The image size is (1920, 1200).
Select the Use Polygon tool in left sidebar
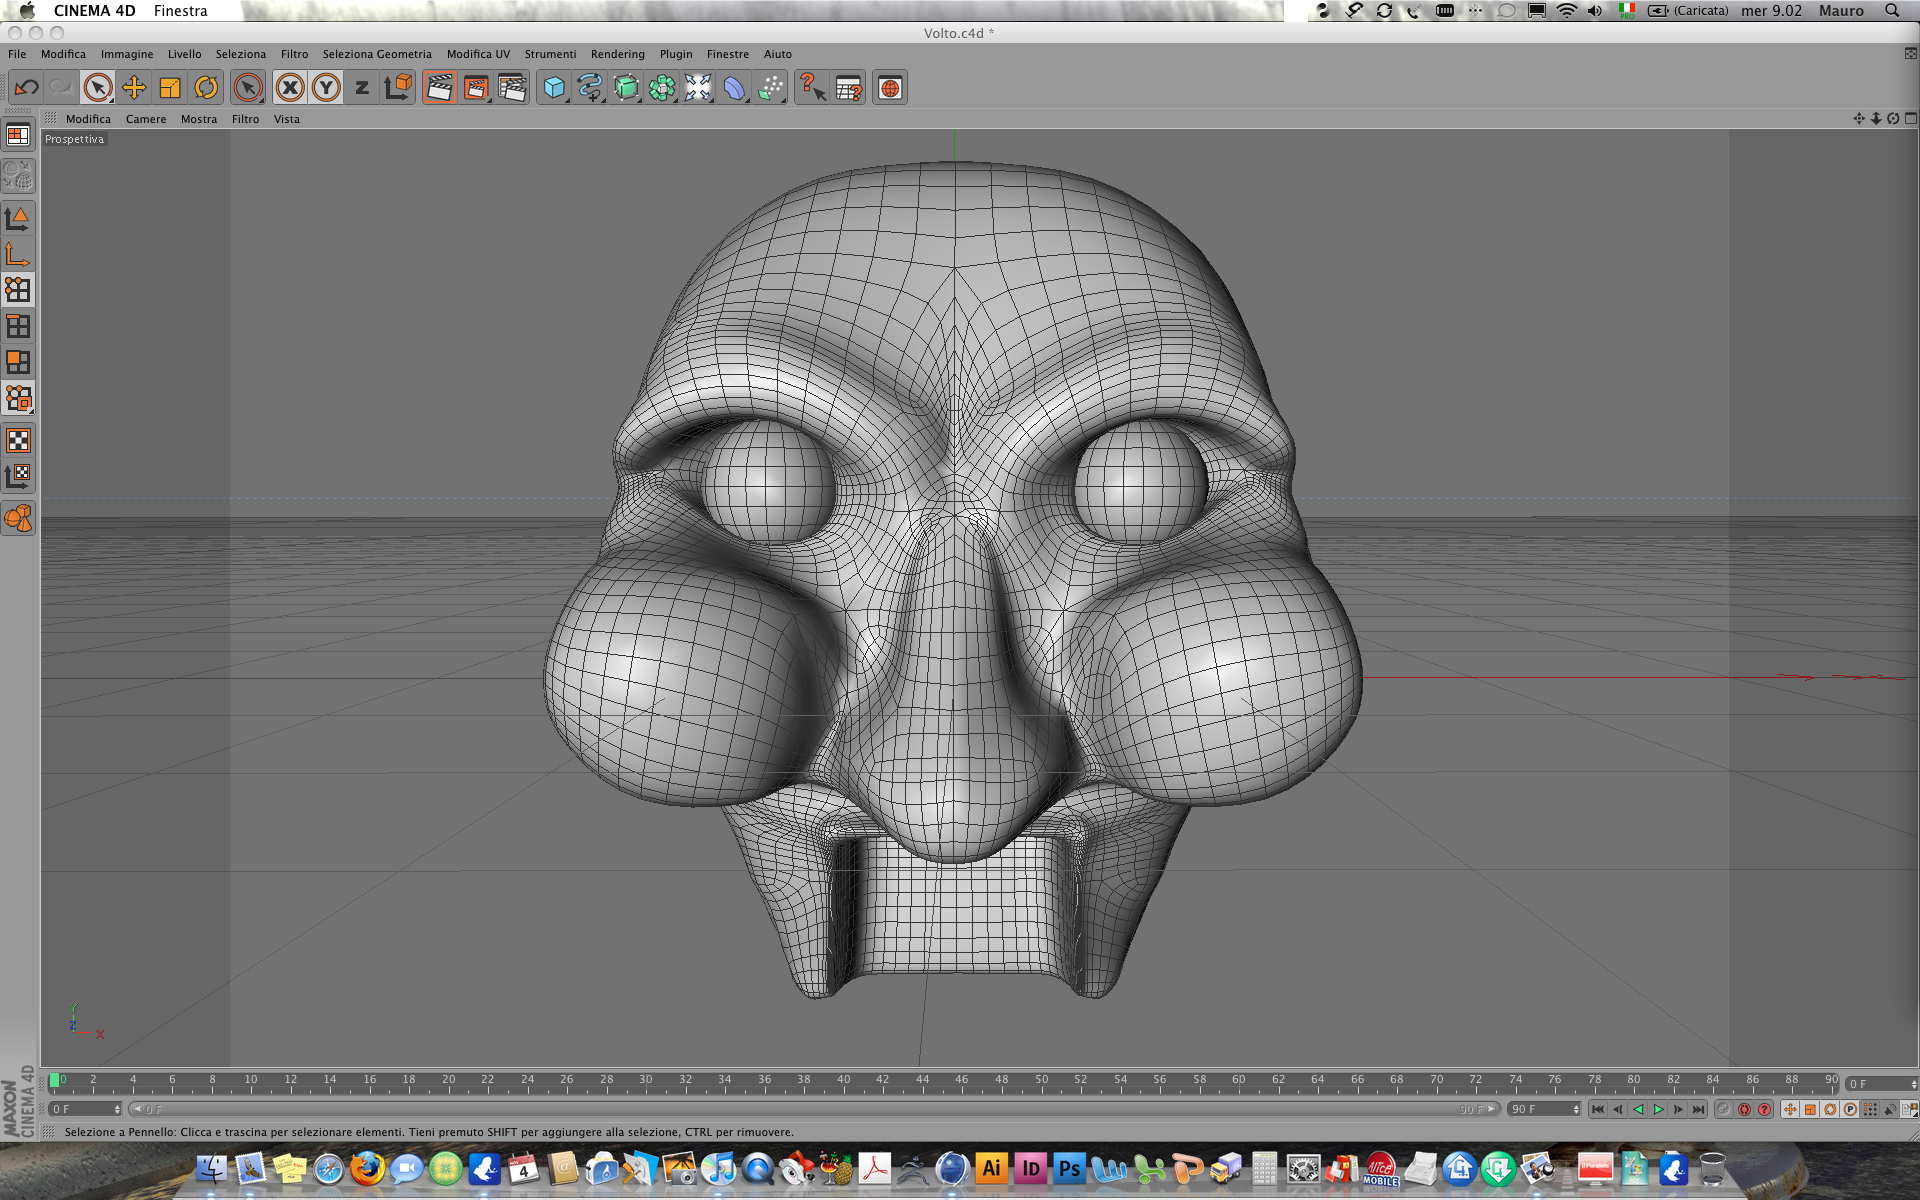18,362
